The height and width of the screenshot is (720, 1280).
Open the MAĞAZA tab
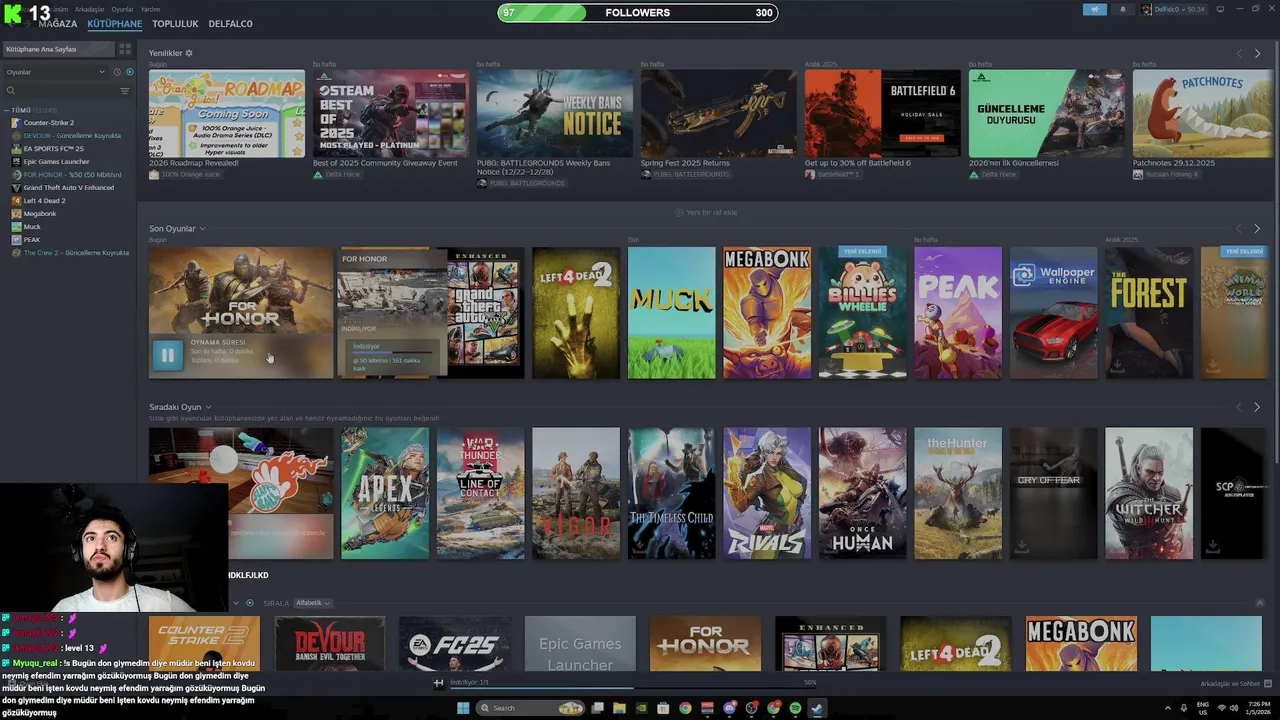[x=58, y=24]
